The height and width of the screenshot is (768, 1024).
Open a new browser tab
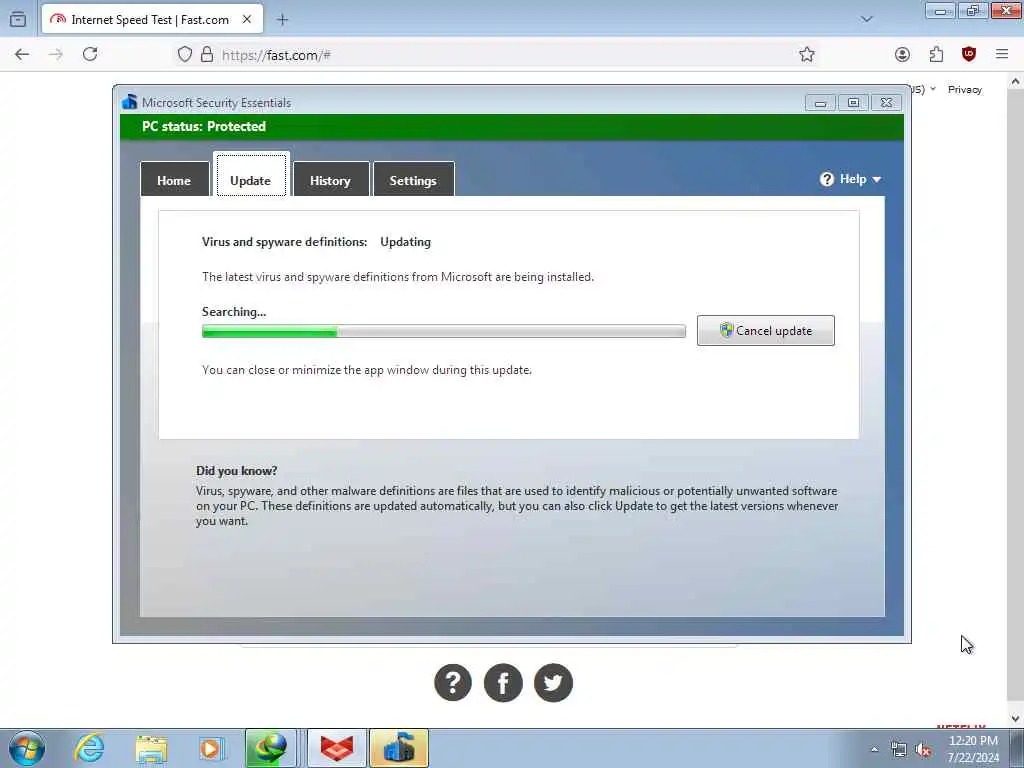(x=282, y=20)
